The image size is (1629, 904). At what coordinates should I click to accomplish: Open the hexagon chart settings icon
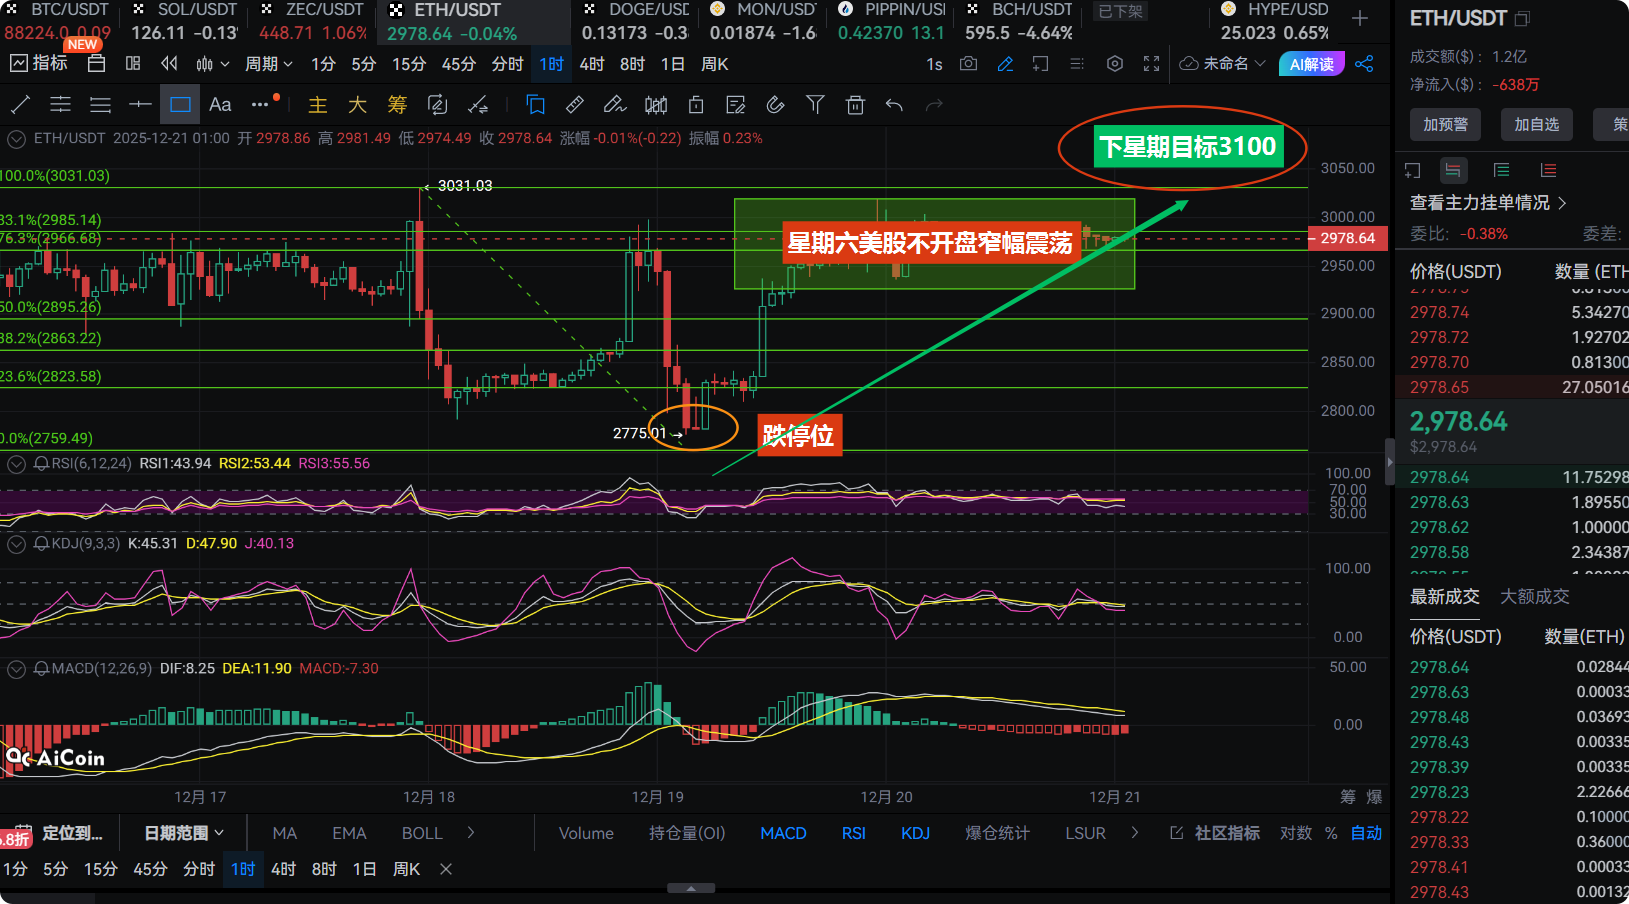(x=1115, y=64)
